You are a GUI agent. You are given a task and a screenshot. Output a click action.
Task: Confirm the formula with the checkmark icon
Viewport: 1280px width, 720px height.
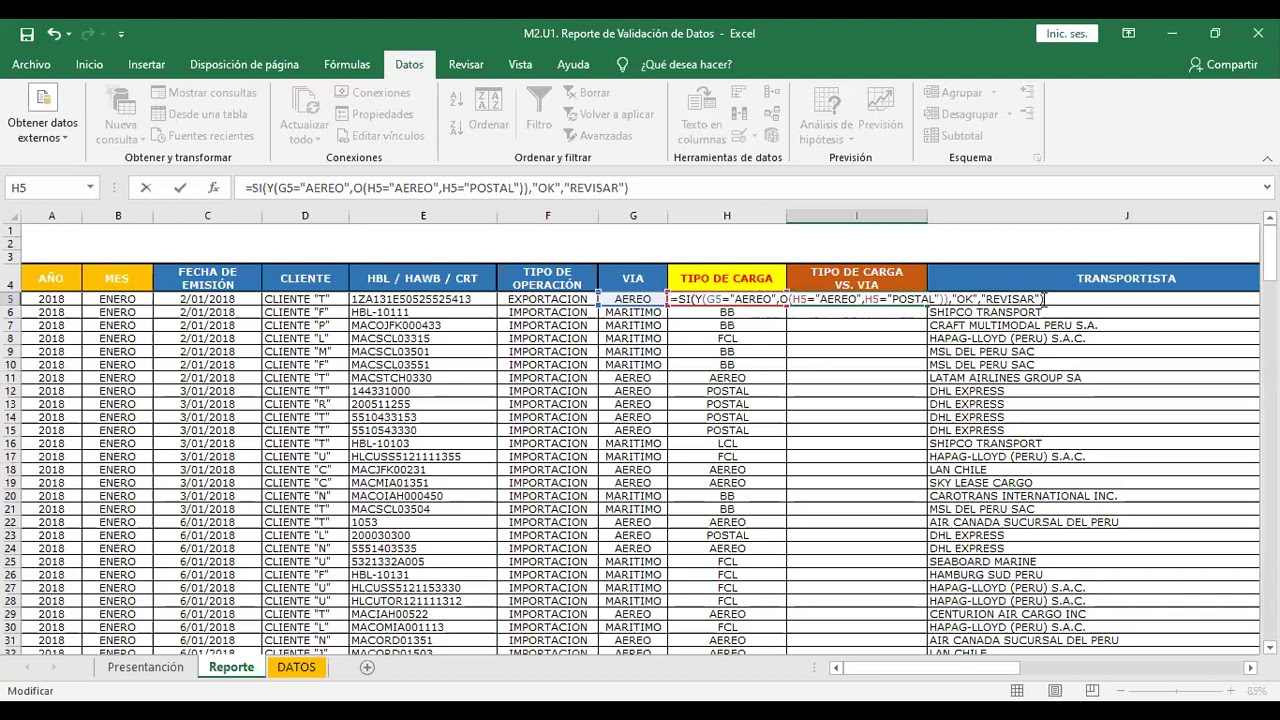point(180,188)
